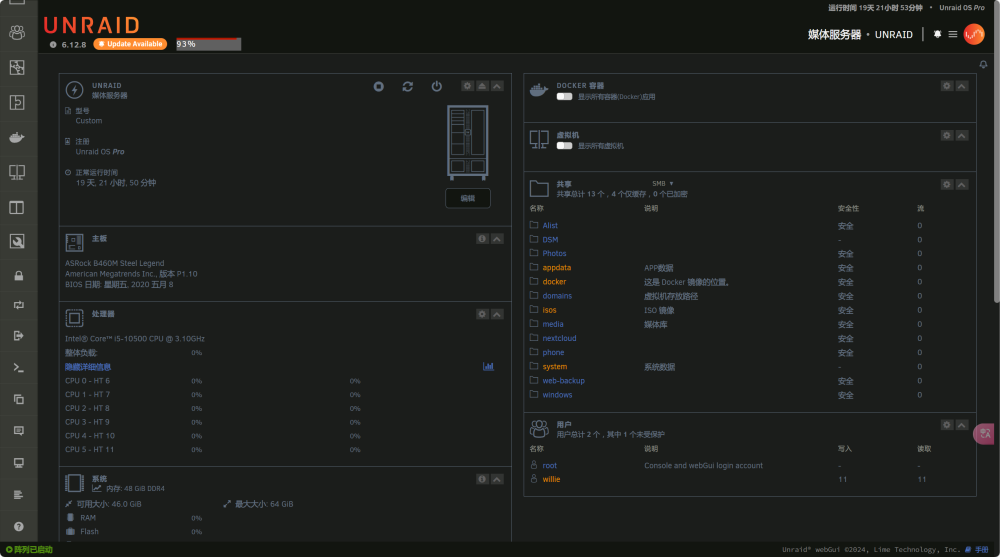Click the 手册 manual link in the footer
Image resolution: width=1000 pixels, height=557 pixels.
[x=982, y=549]
